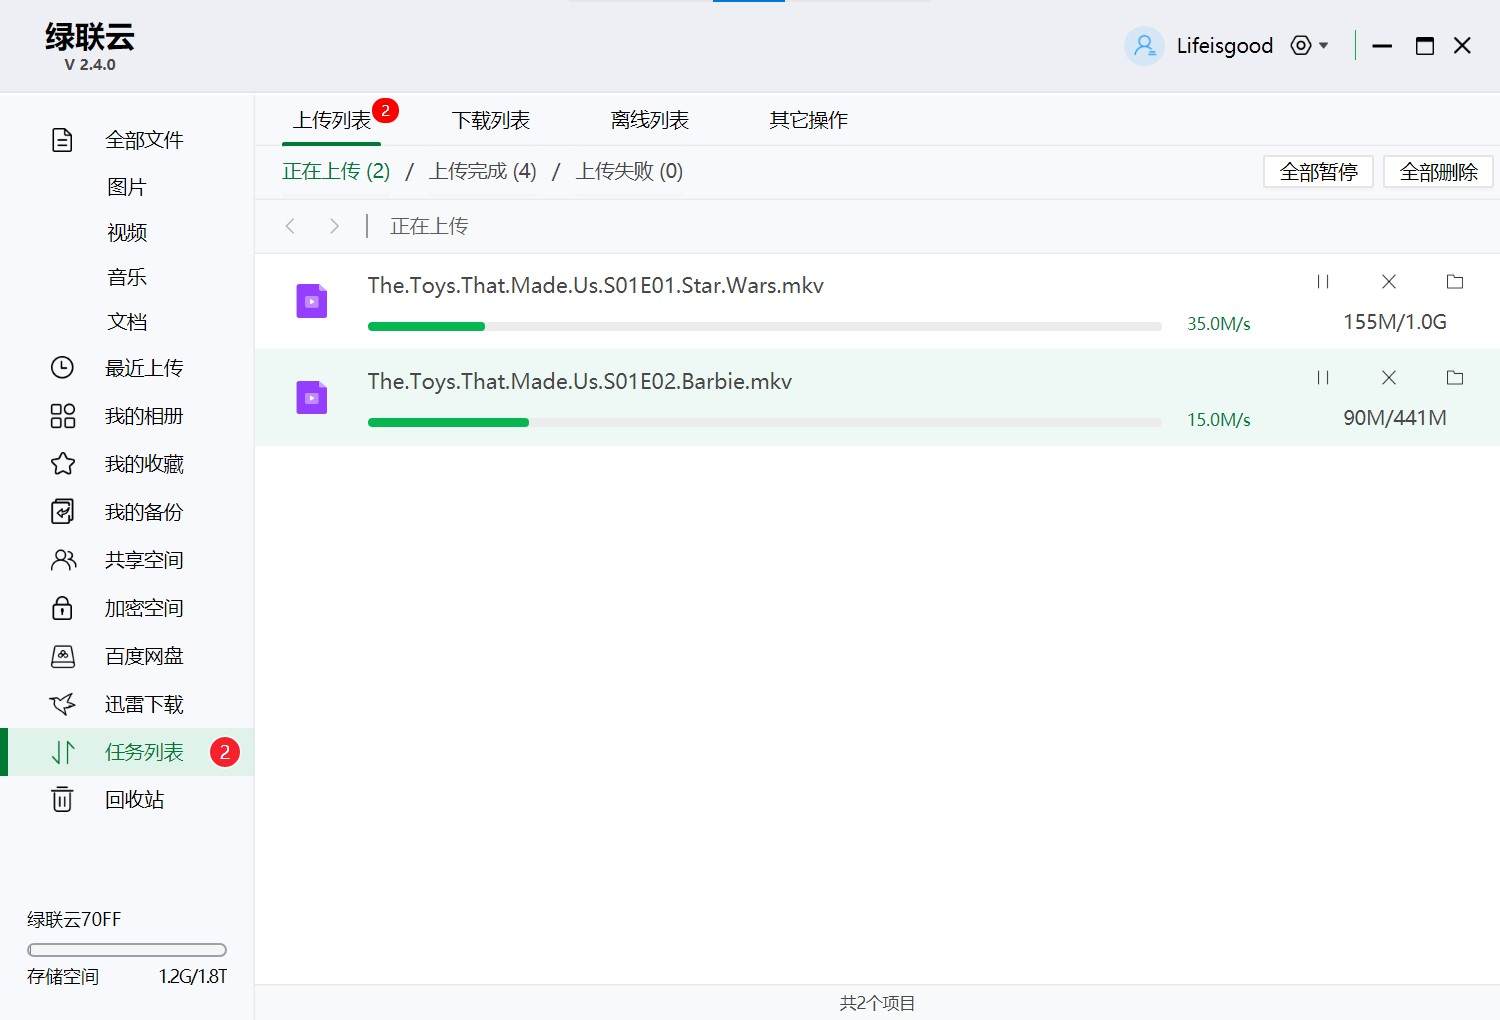Open My Albums grid icon
The image size is (1500, 1020).
(x=62, y=416)
